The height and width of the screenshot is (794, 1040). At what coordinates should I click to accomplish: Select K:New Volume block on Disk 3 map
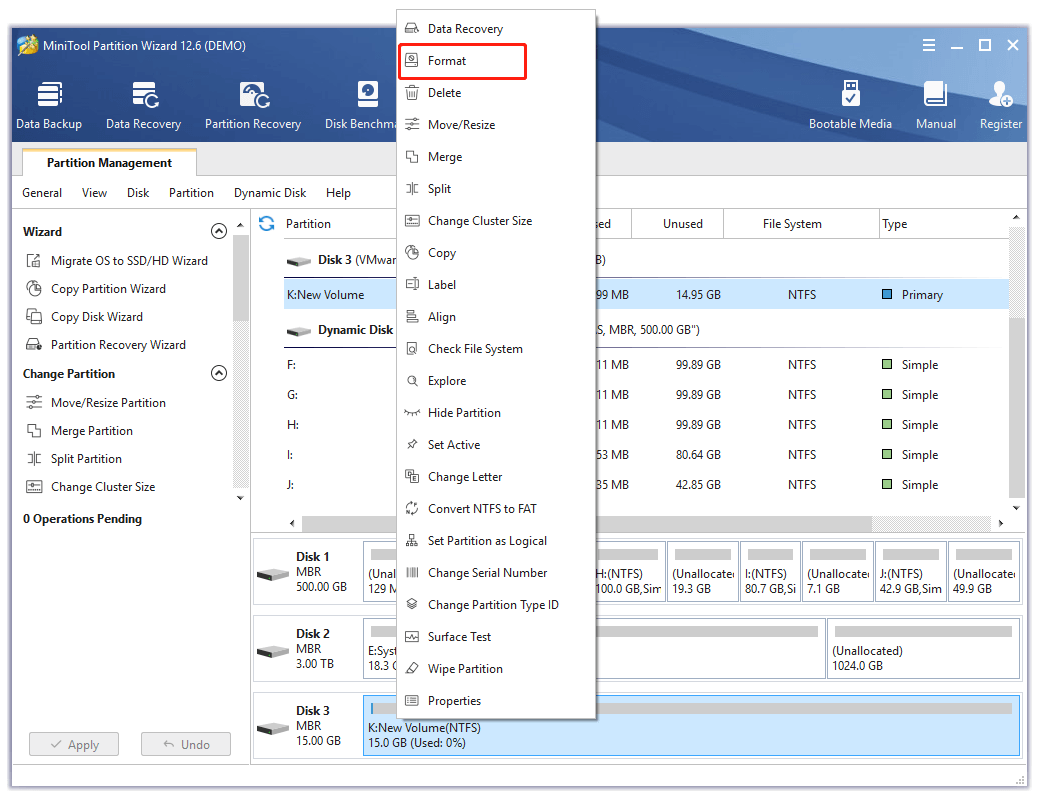[x=691, y=726]
